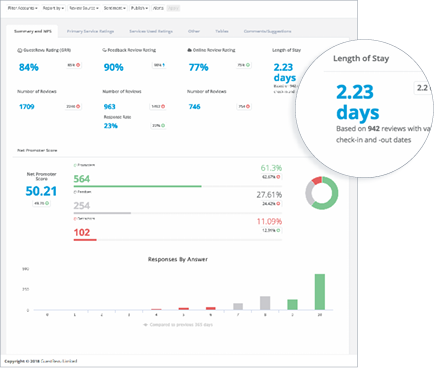Click the Alerts button in filter bar
The height and width of the screenshot is (368, 436).
(158, 8)
